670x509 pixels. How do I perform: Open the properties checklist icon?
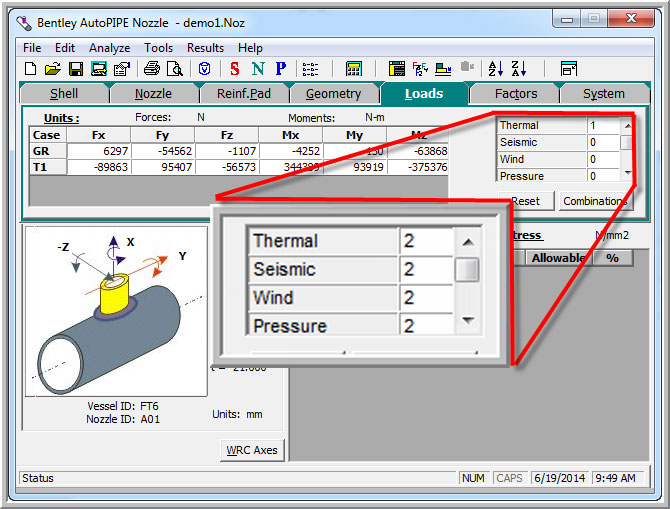122,68
